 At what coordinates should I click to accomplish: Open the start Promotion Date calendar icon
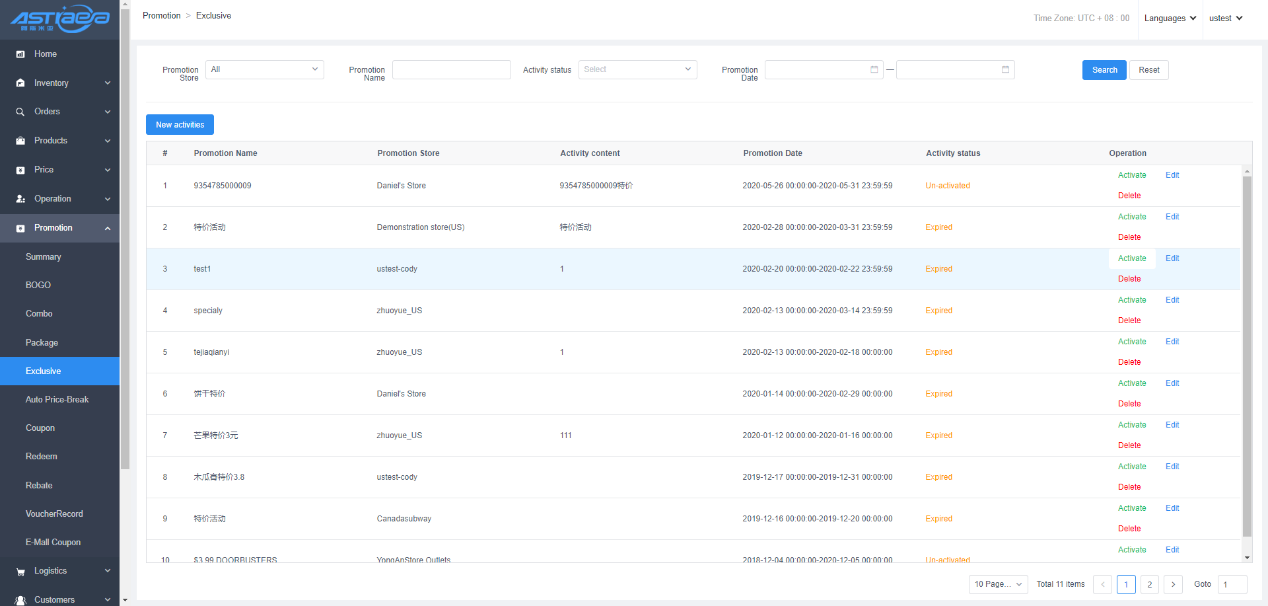874,69
